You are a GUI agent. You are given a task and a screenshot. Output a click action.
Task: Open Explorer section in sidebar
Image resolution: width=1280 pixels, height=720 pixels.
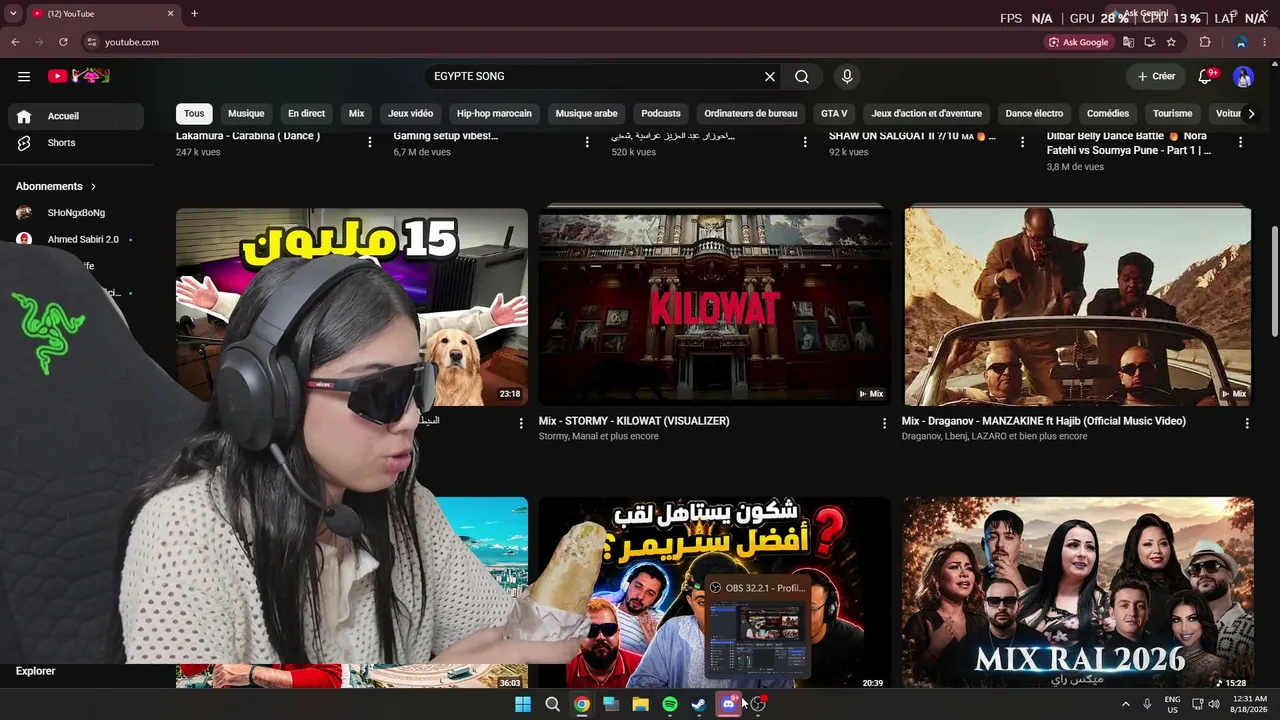(x=36, y=671)
